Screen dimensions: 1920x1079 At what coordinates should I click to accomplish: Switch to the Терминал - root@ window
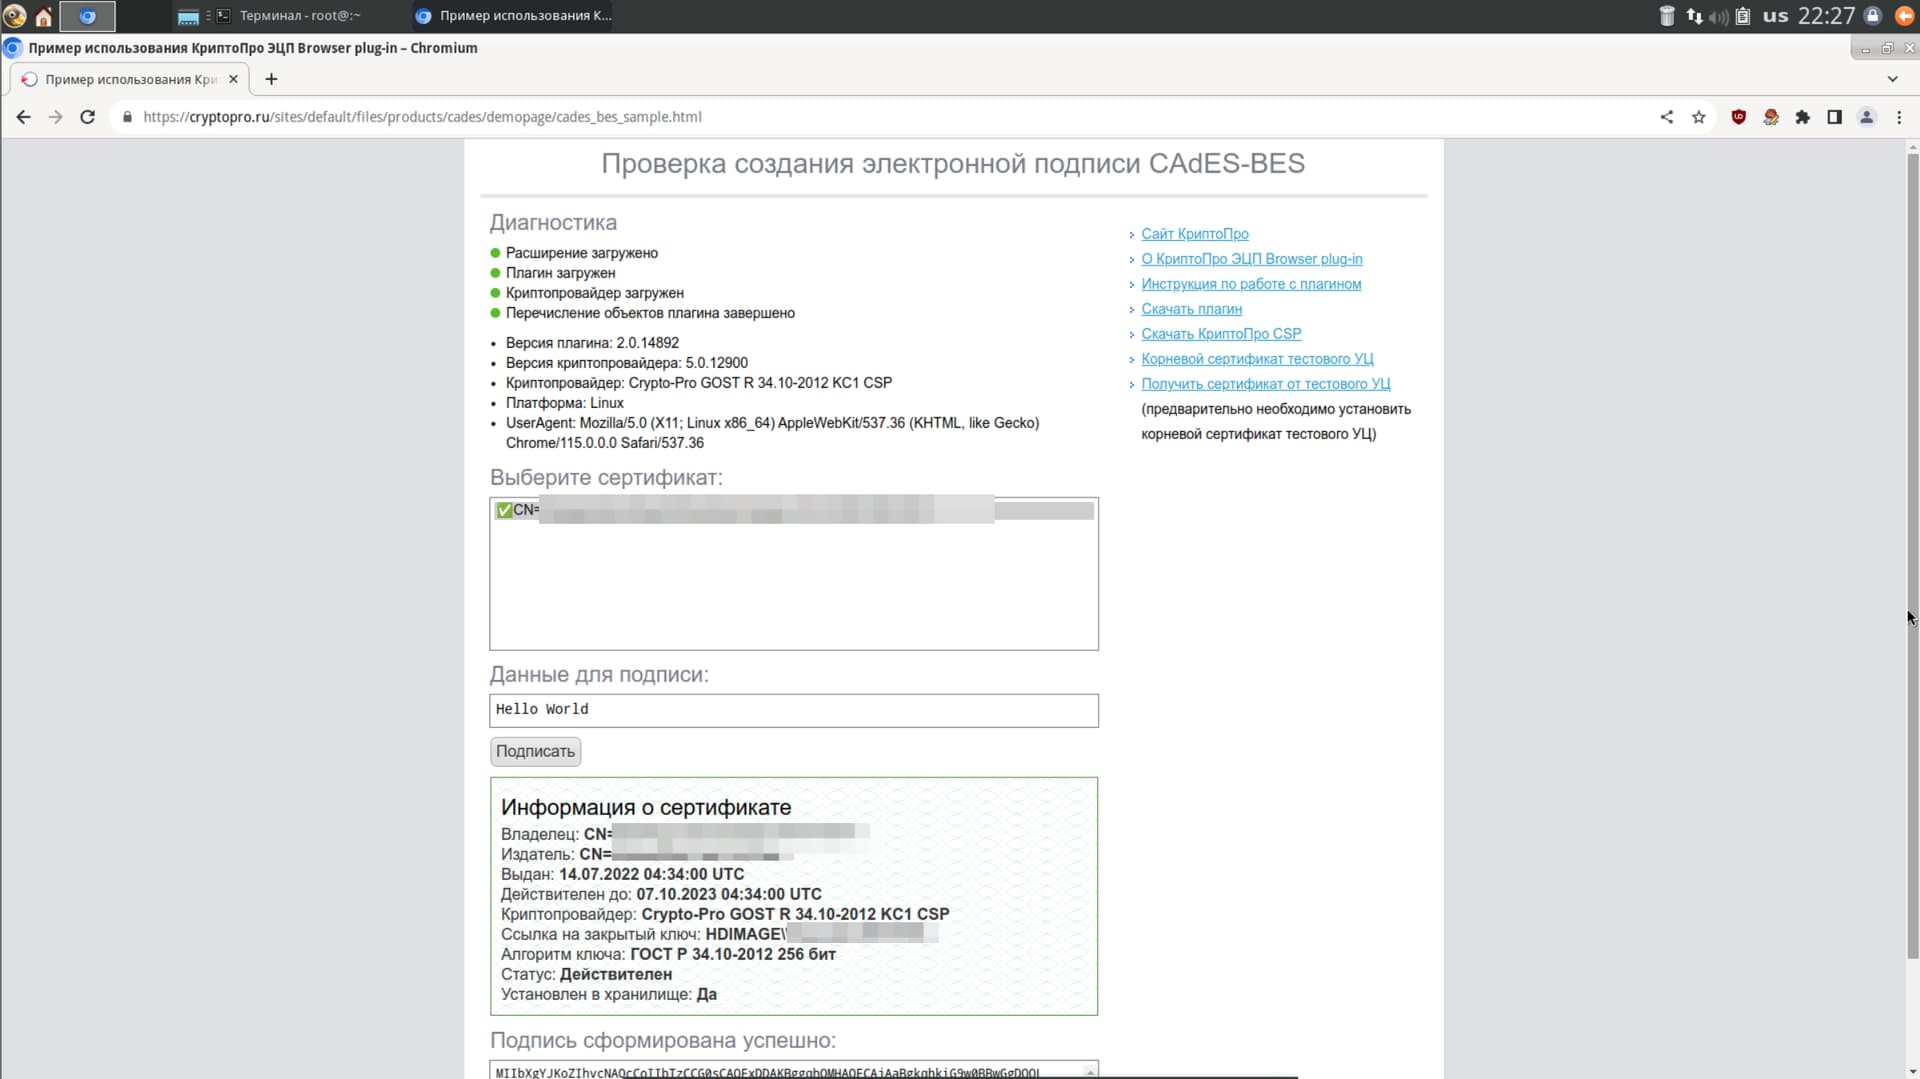click(290, 16)
